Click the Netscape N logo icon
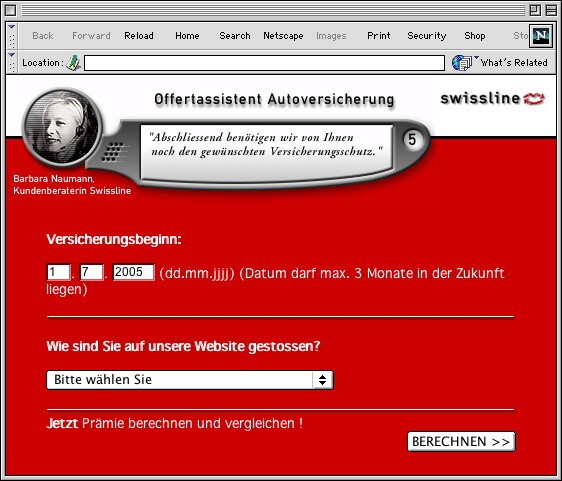The width and height of the screenshot is (562, 481). point(541,35)
